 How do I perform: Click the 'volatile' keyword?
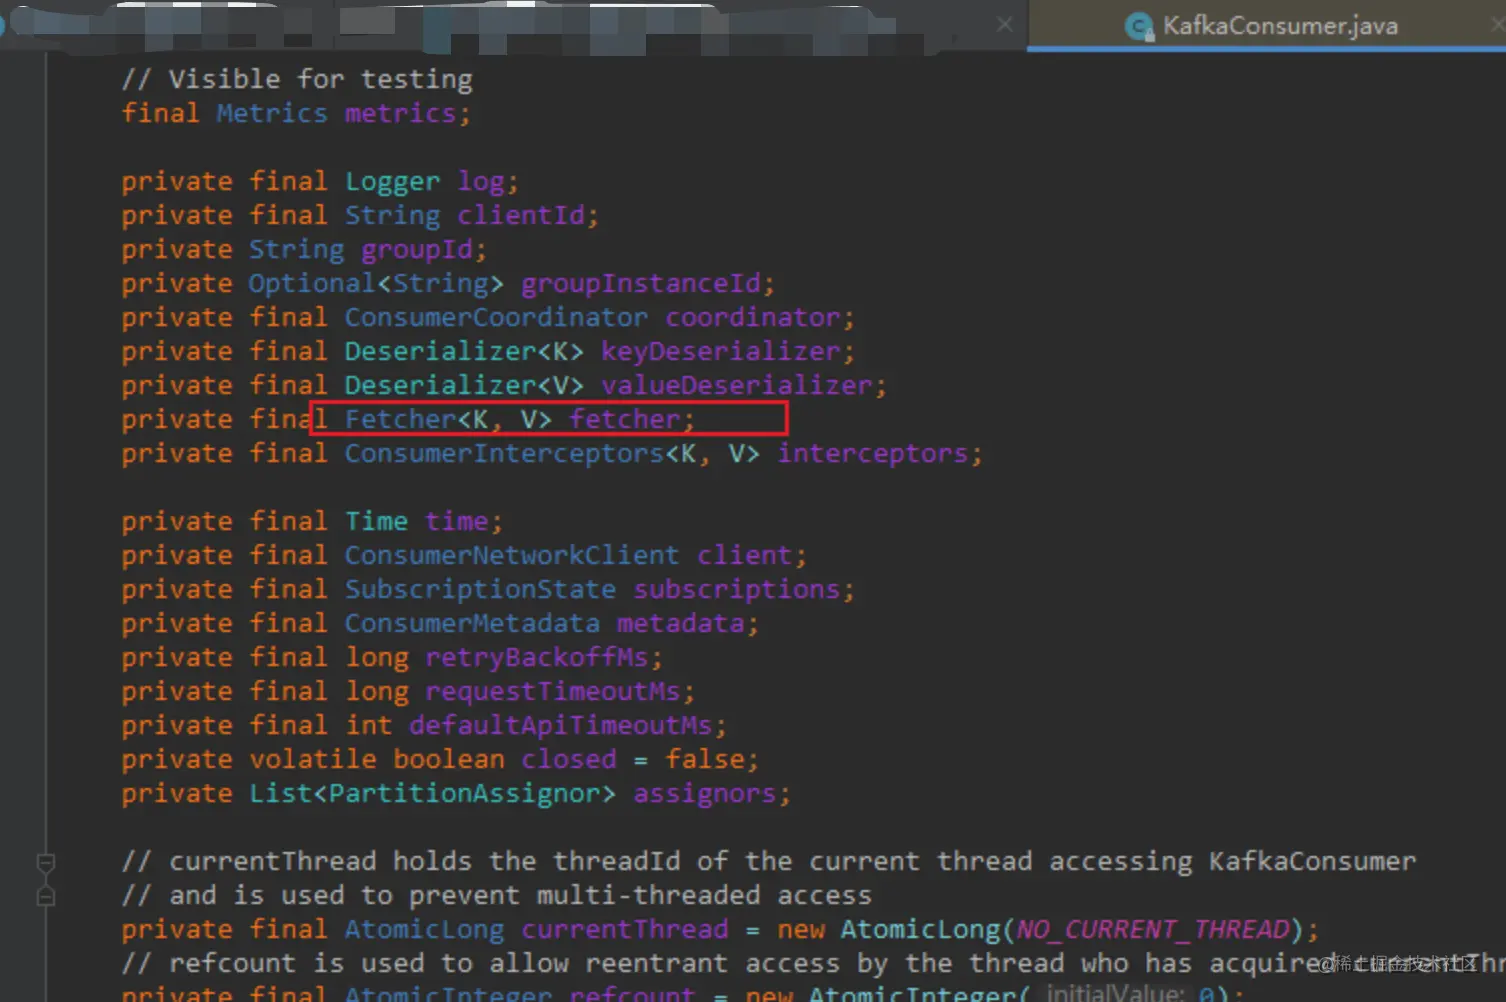click(x=312, y=759)
